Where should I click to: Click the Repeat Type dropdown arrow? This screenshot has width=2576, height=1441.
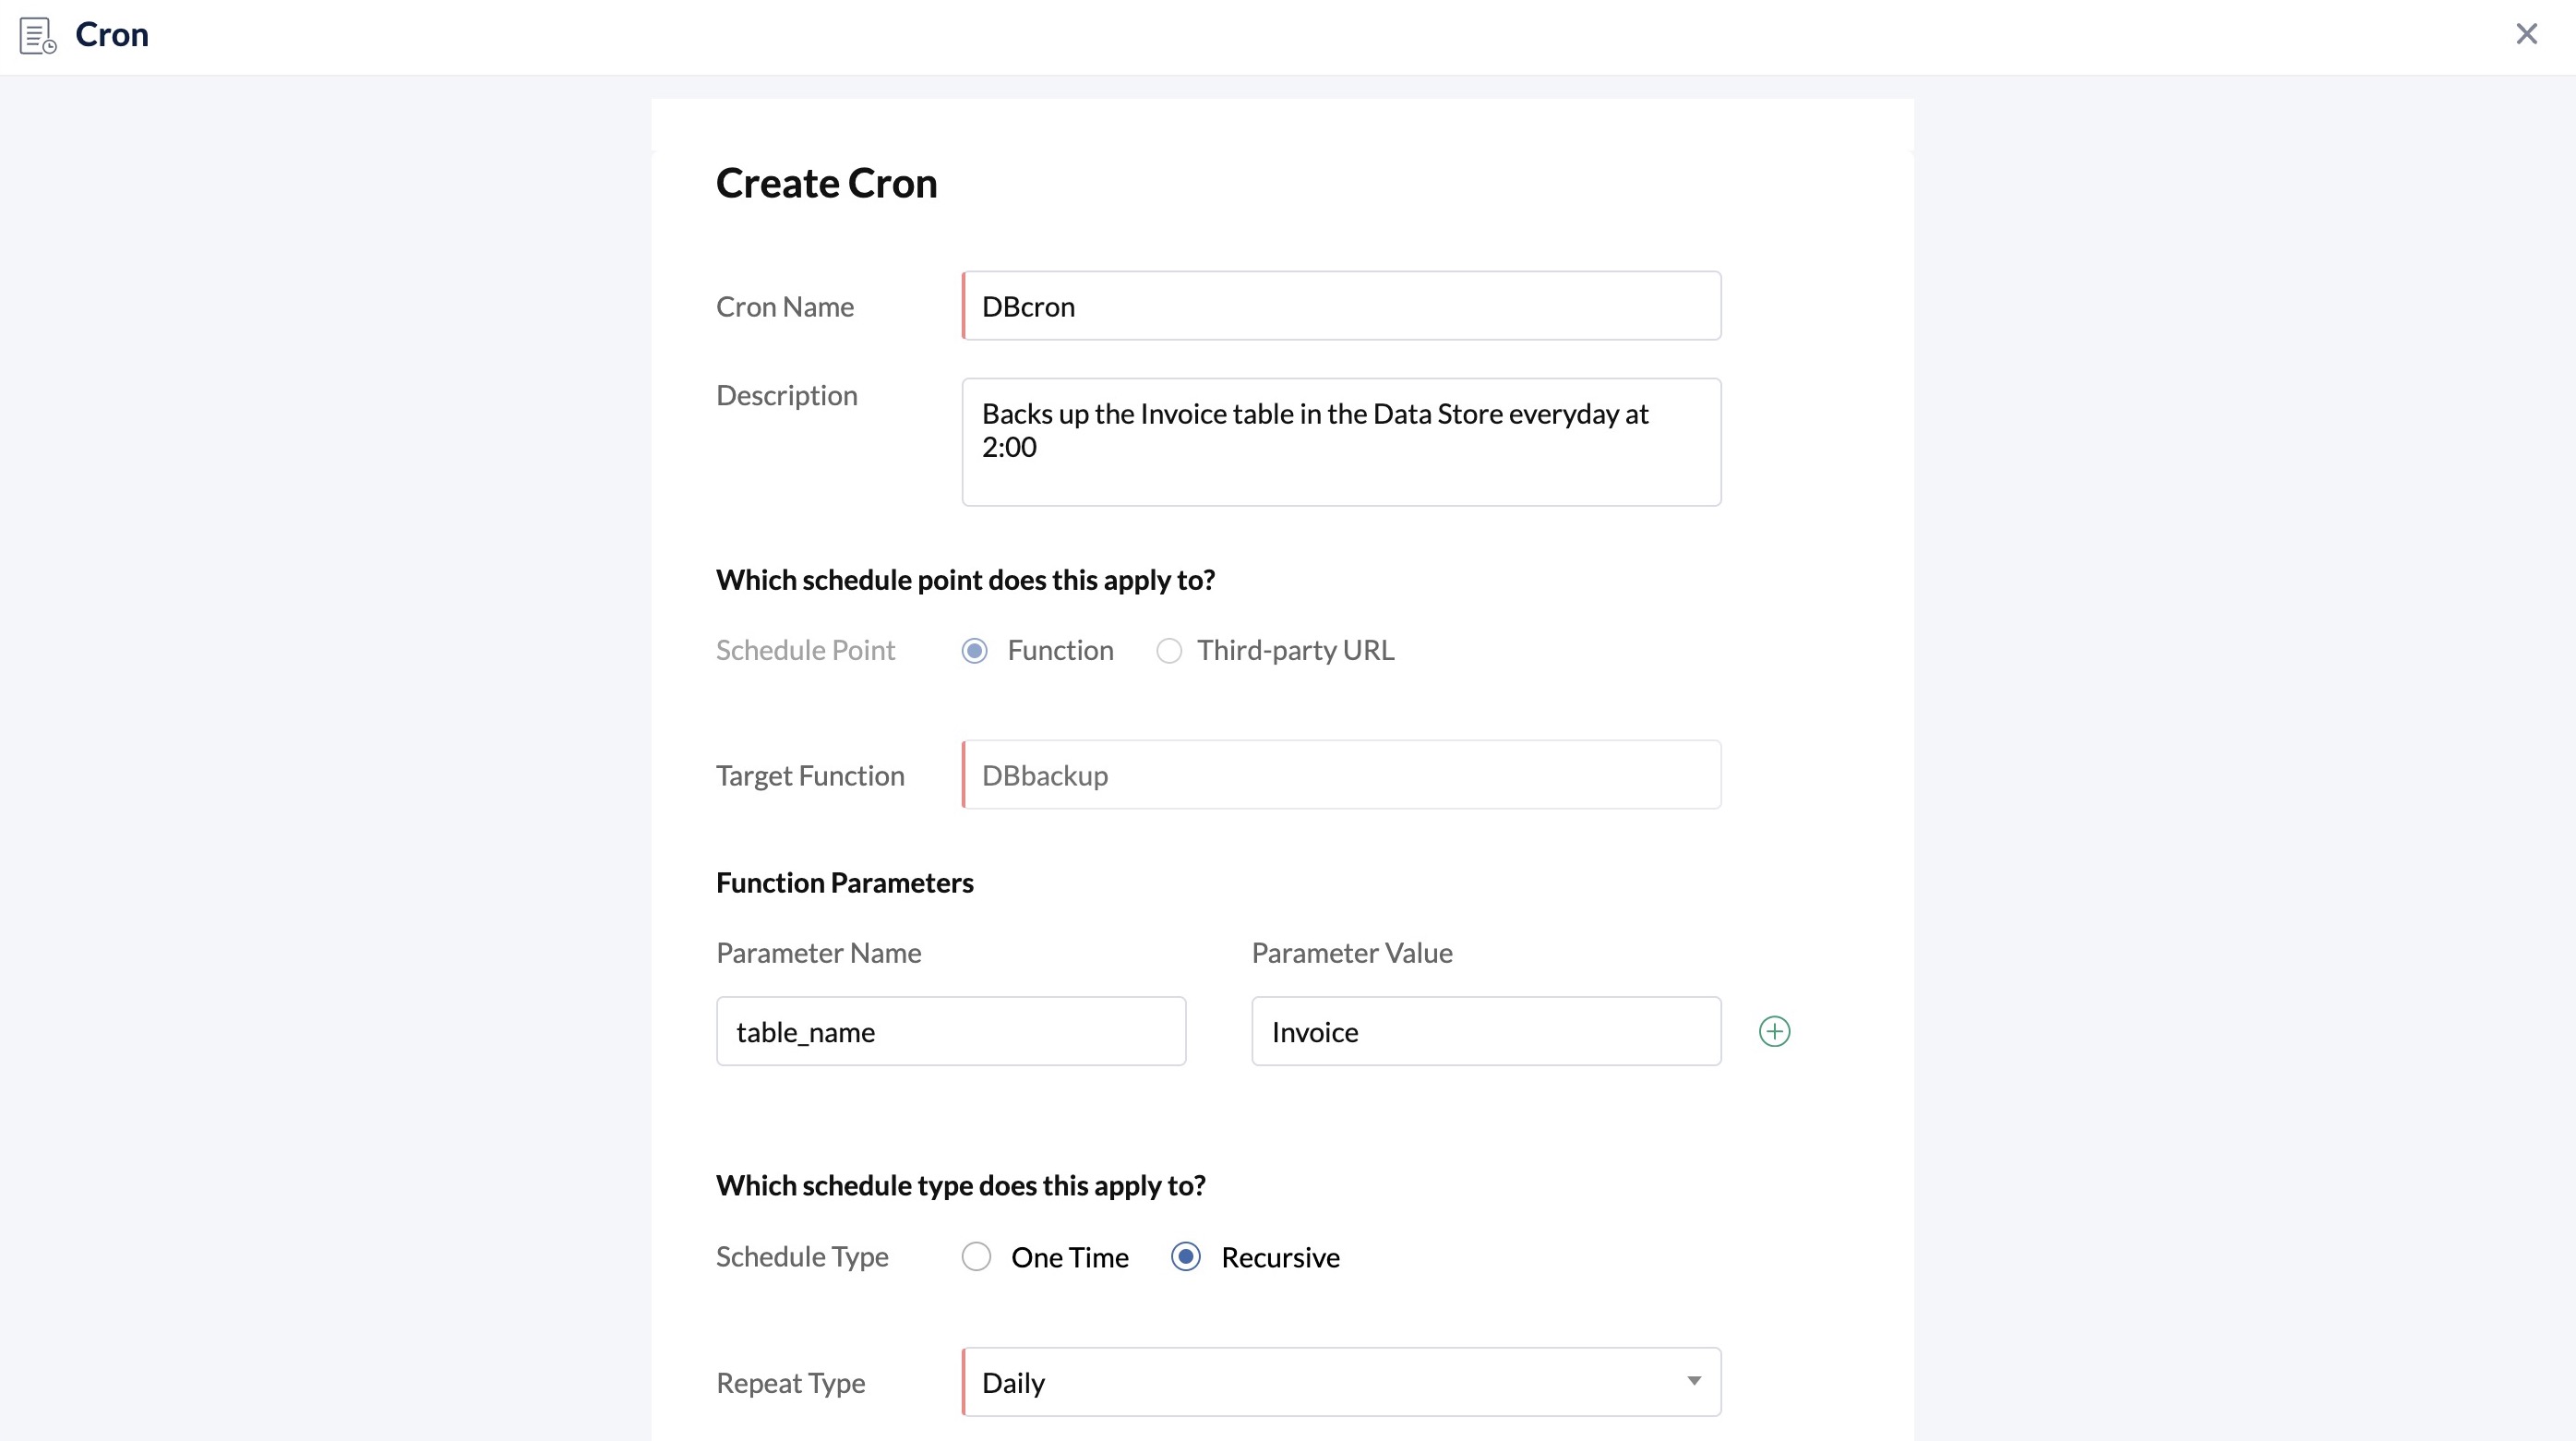click(x=1693, y=1379)
